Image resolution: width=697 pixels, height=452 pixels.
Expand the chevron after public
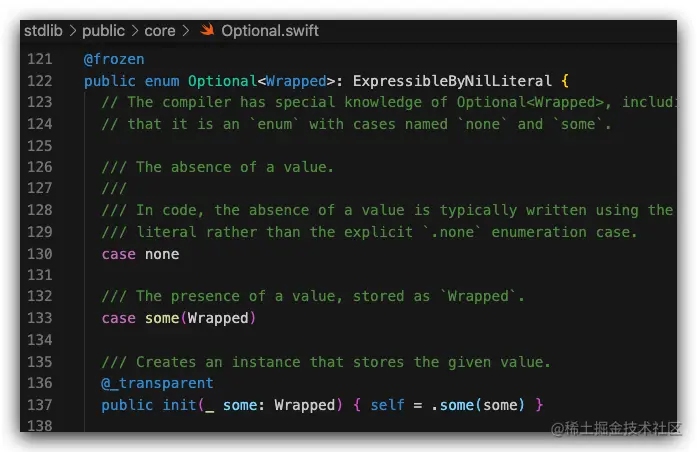point(135,31)
